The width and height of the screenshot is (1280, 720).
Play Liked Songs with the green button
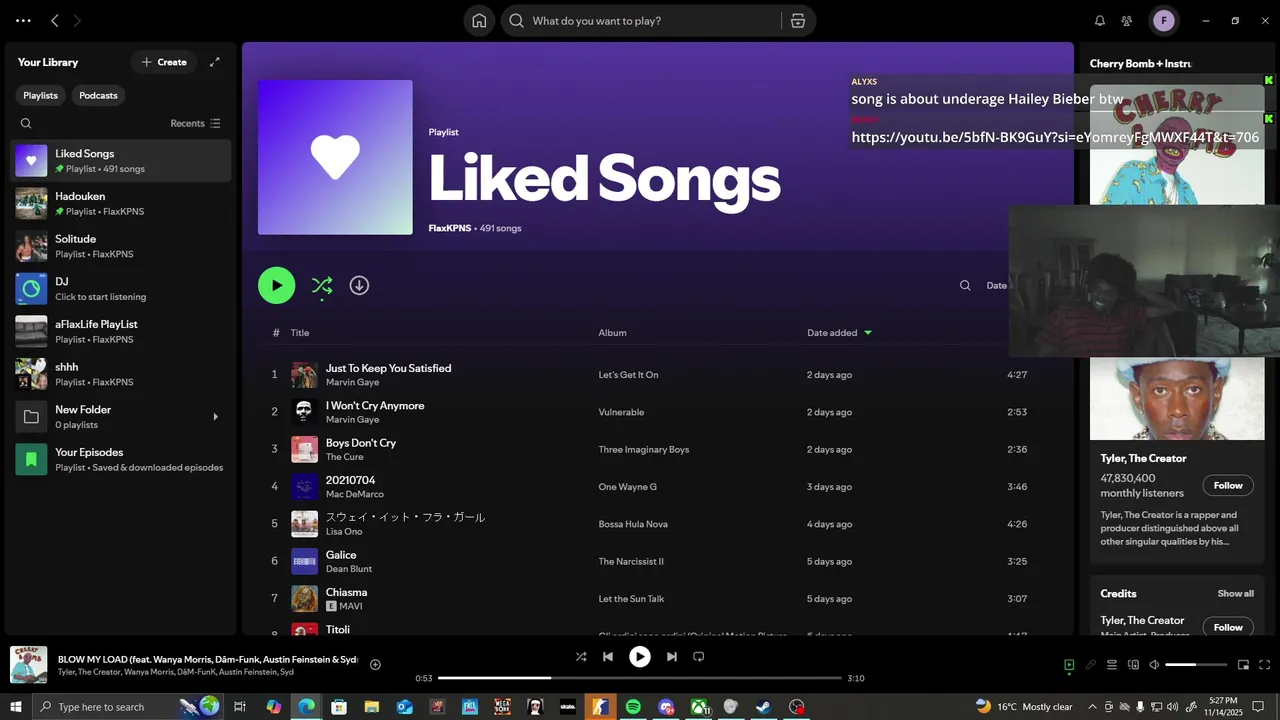click(277, 285)
